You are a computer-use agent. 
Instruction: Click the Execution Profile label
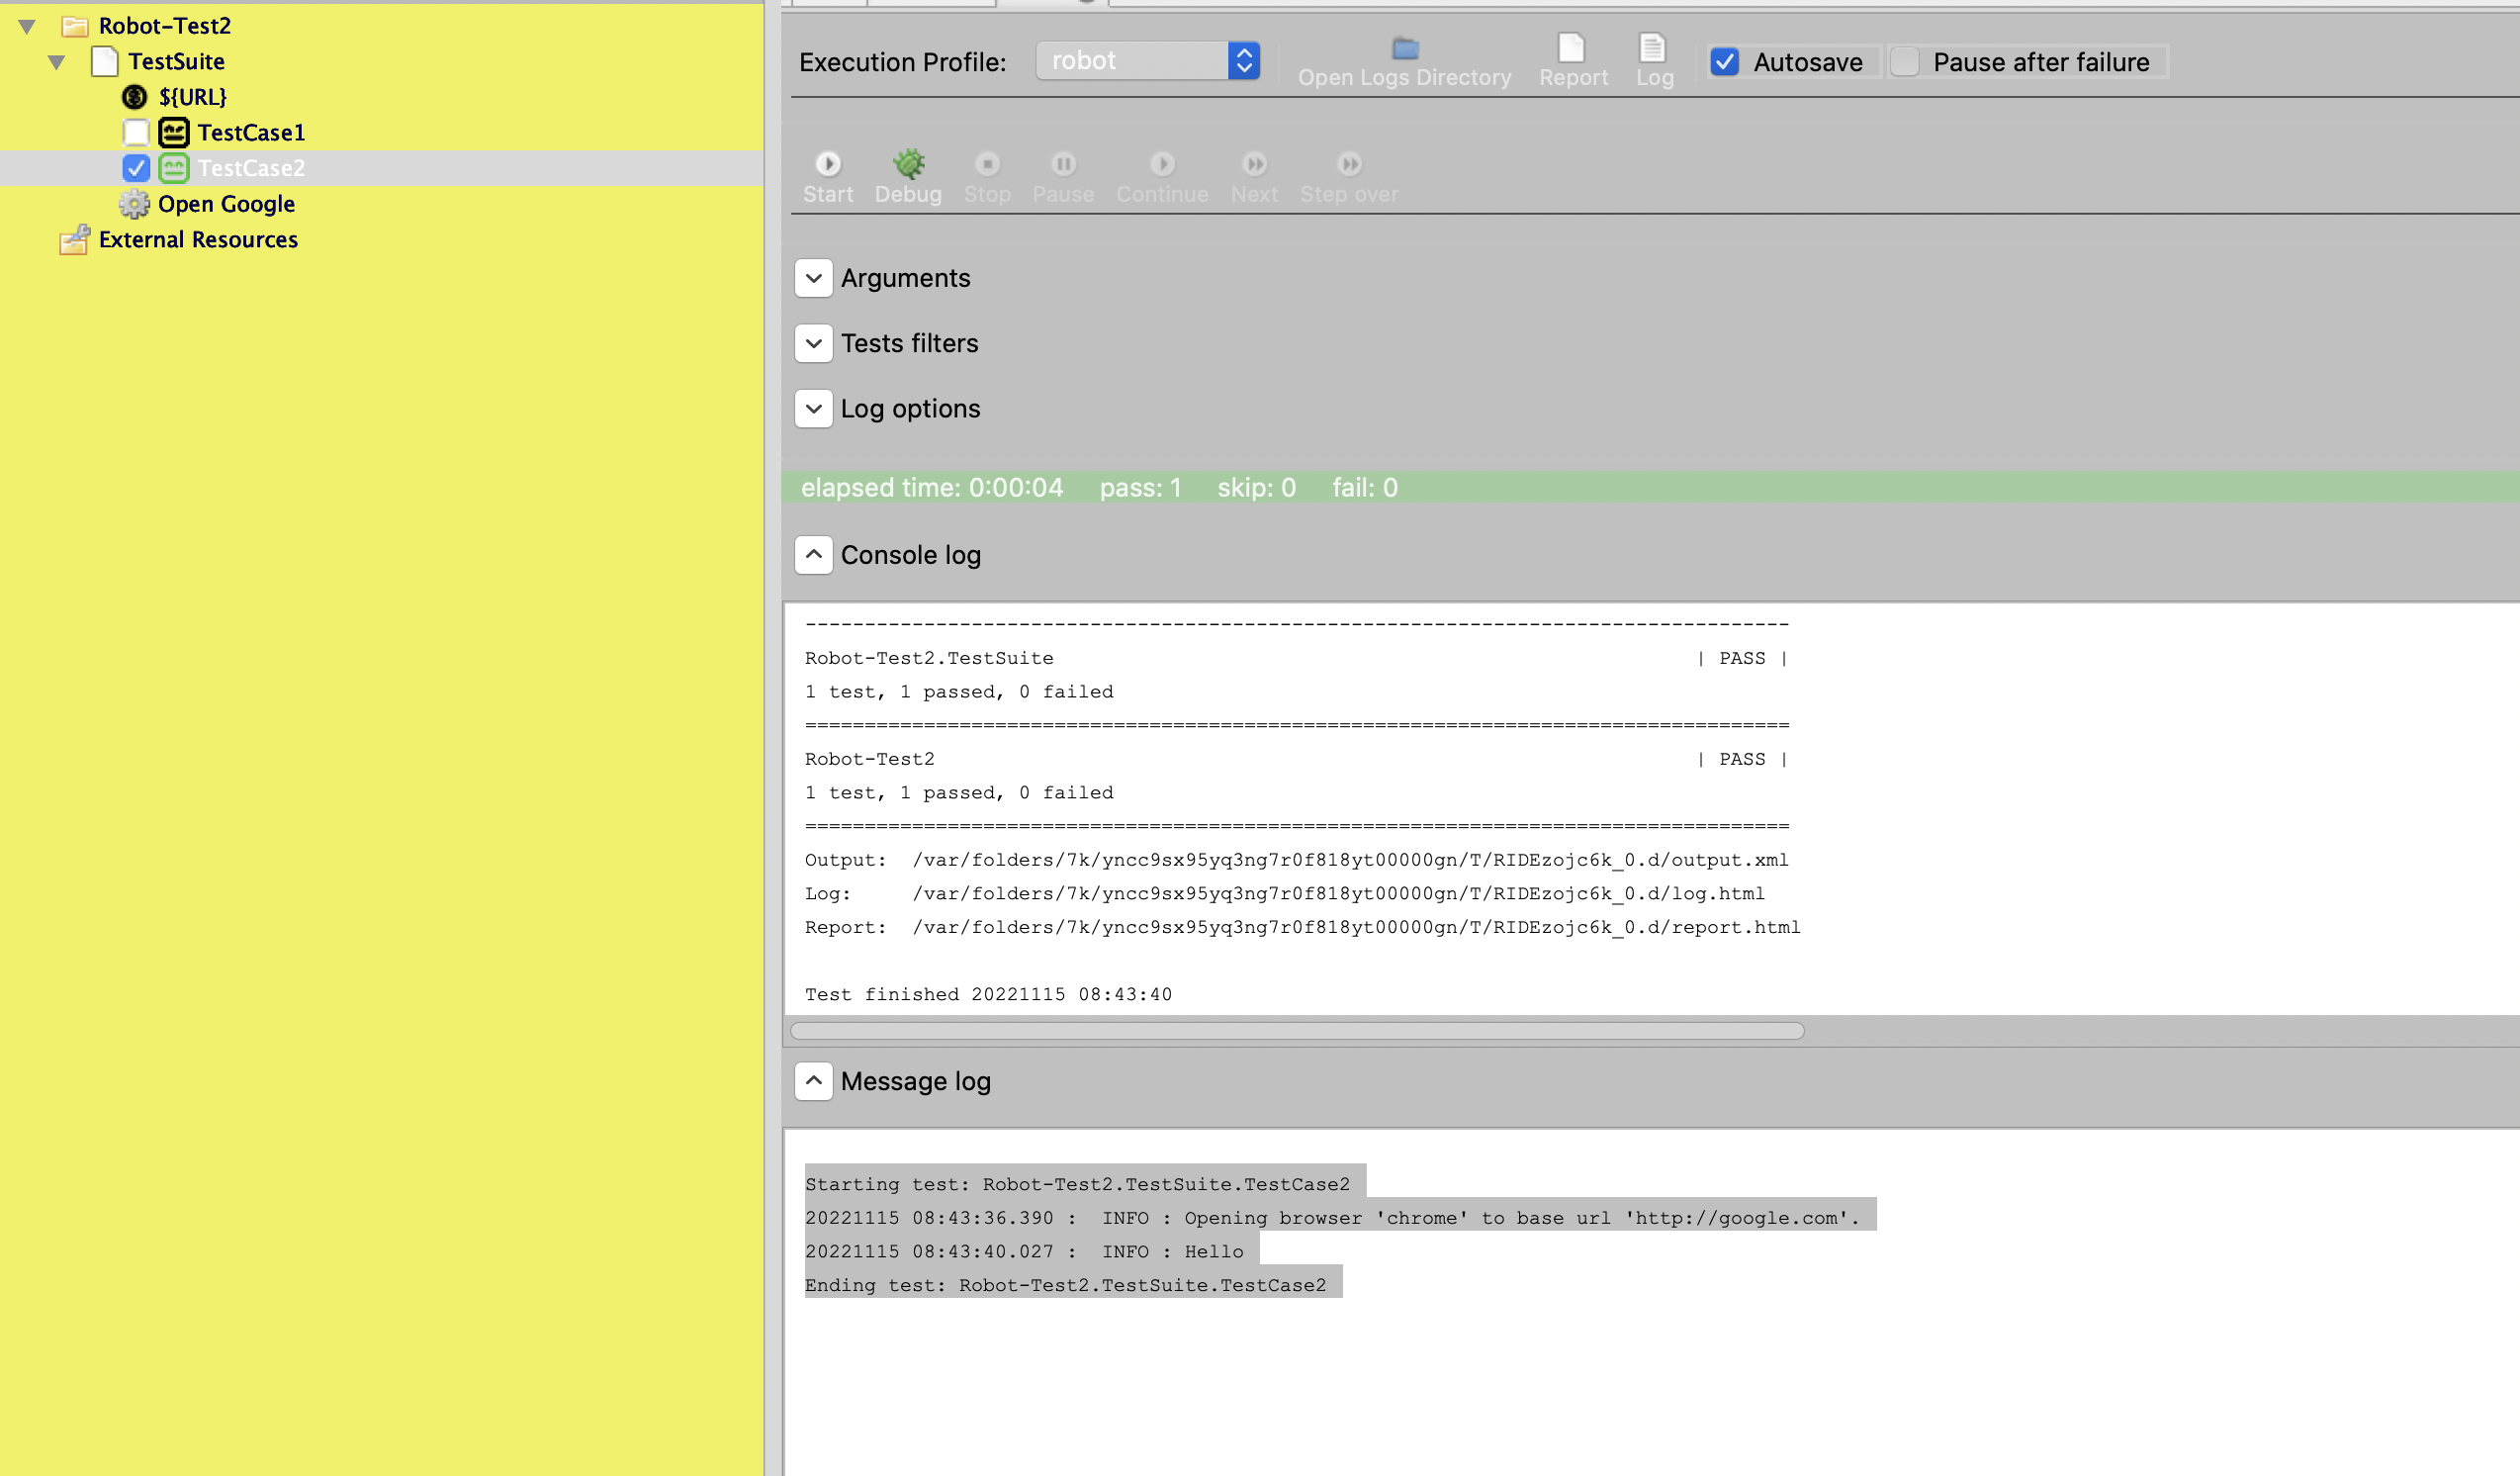click(902, 62)
